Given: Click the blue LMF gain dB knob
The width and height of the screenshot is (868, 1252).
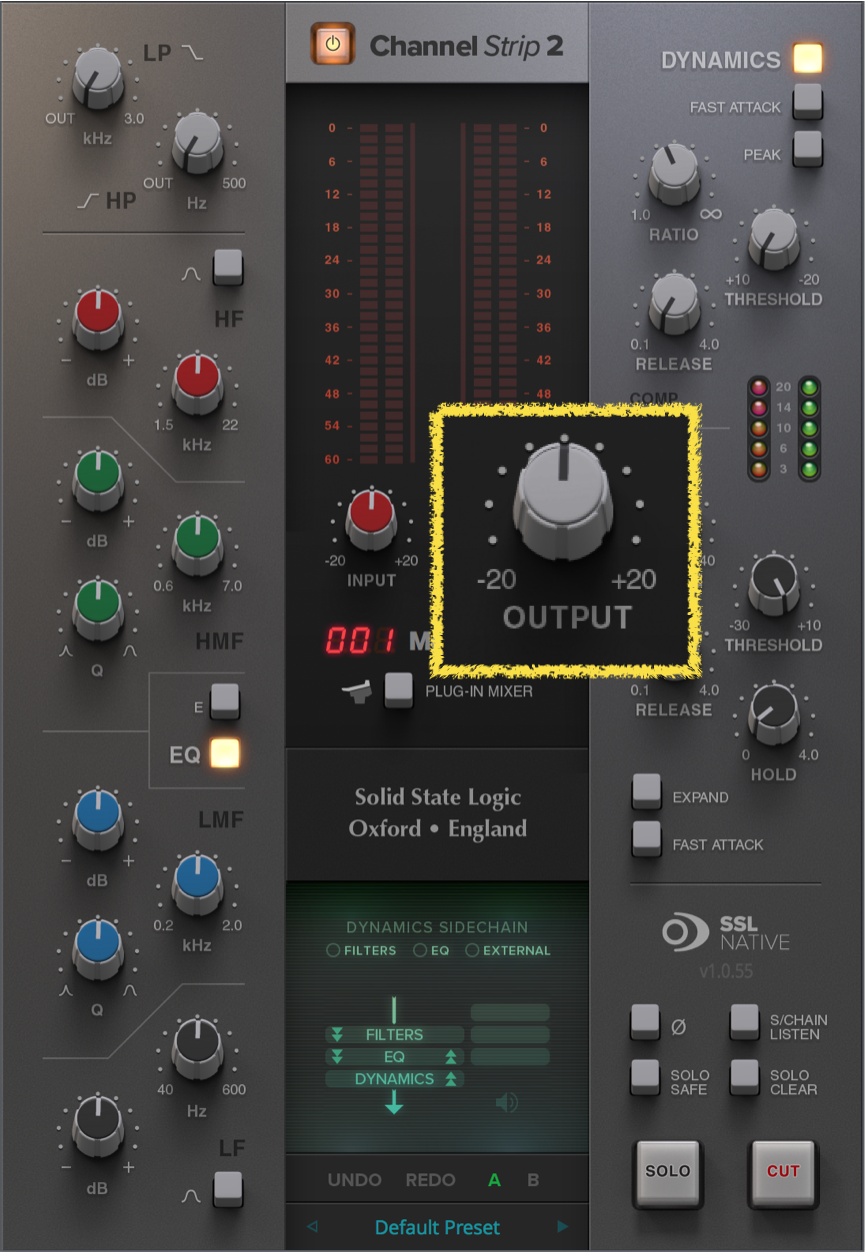Looking at the screenshot, I should coord(97,816).
